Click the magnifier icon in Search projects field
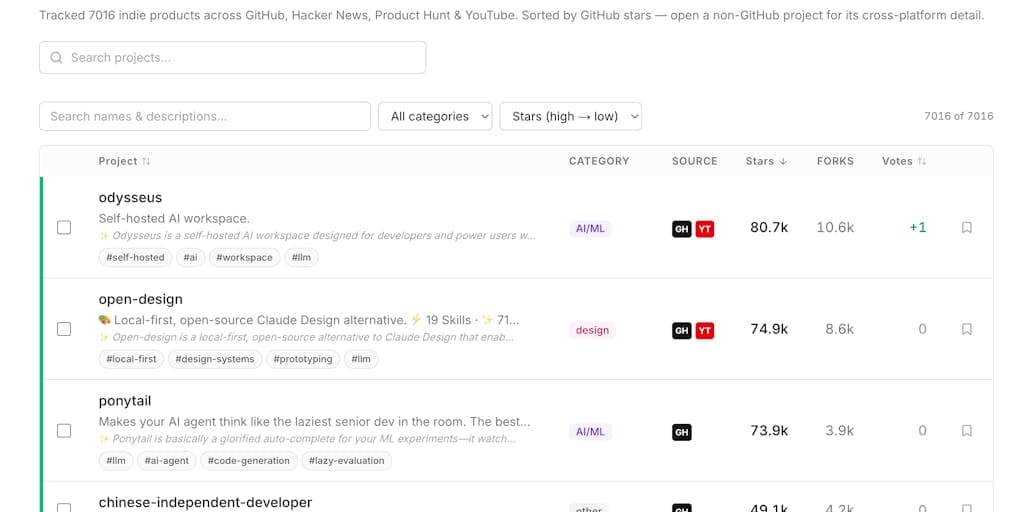The image size is (1024, 512). [x=56, y=57]
